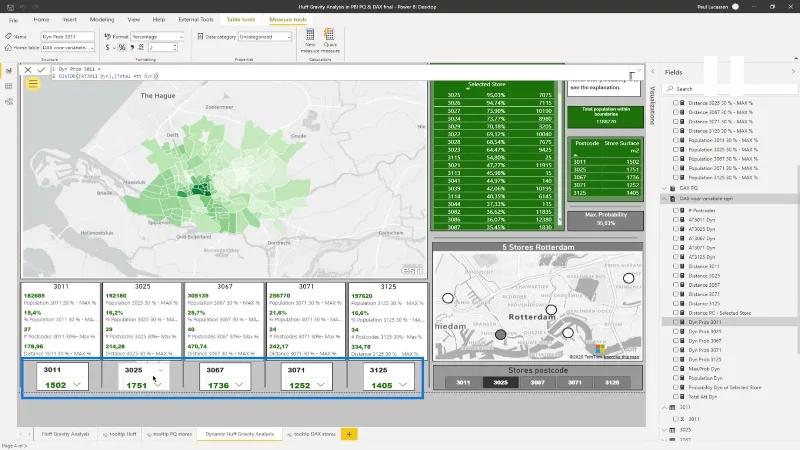Cancel the formula edit with X icon
Screen dimensions: 800x450
pyautogui.click(x=28, y=70)
